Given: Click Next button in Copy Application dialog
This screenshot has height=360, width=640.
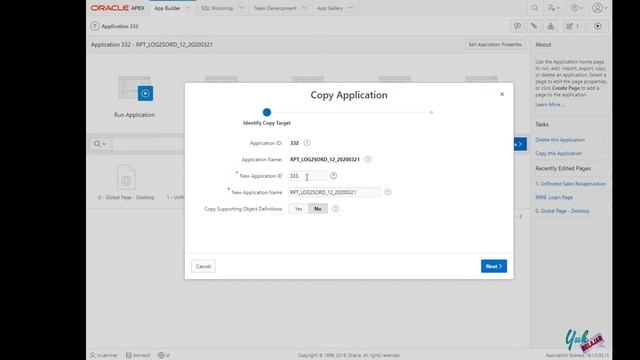Looking at the screenshot, I should pos(494,266).
